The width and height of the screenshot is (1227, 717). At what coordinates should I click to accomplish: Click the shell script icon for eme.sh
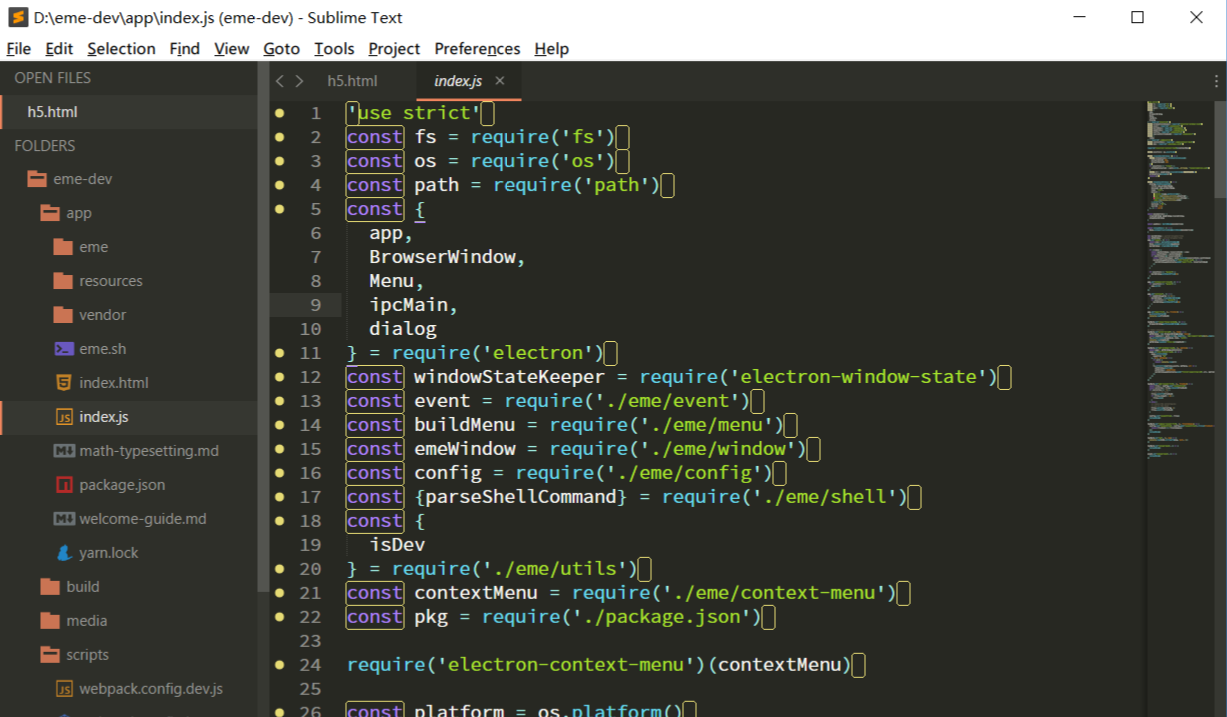(x=64, y=348)
